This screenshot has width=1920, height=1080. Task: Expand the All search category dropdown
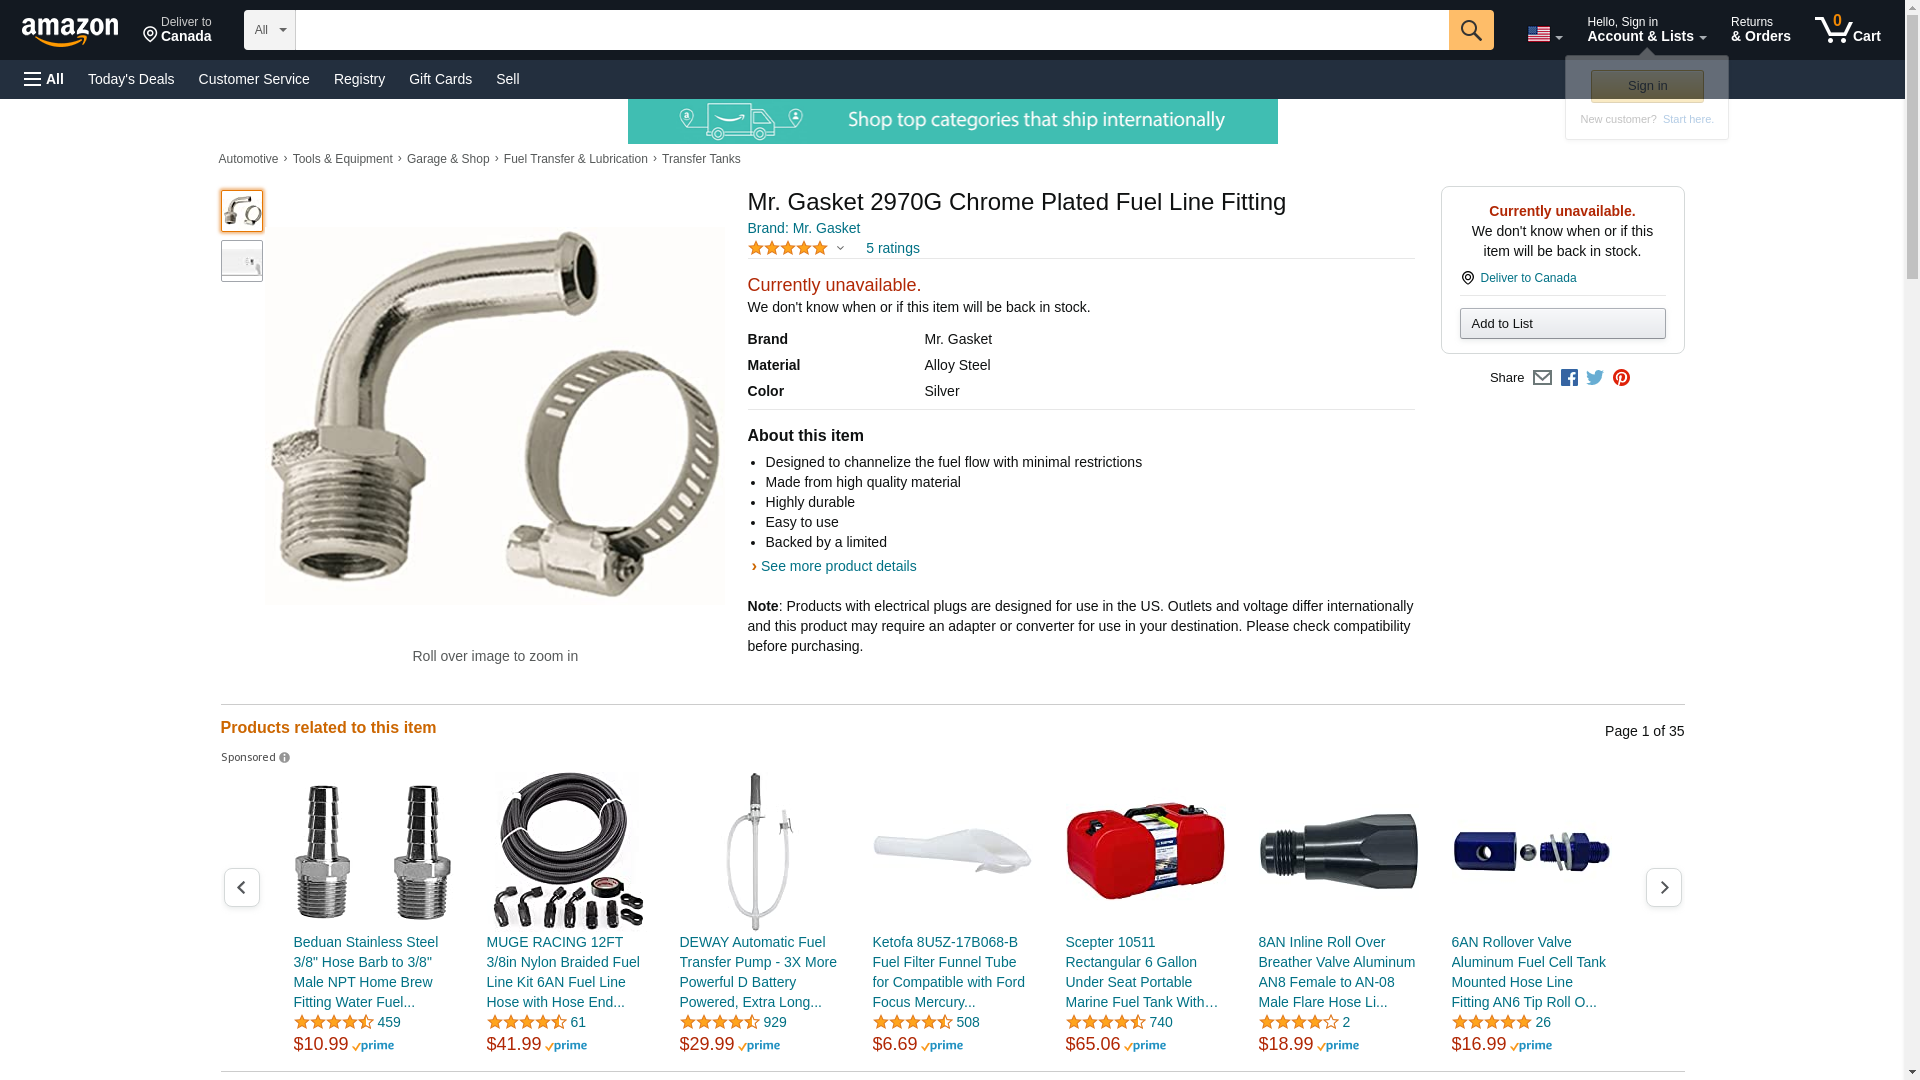pos(270,30)
